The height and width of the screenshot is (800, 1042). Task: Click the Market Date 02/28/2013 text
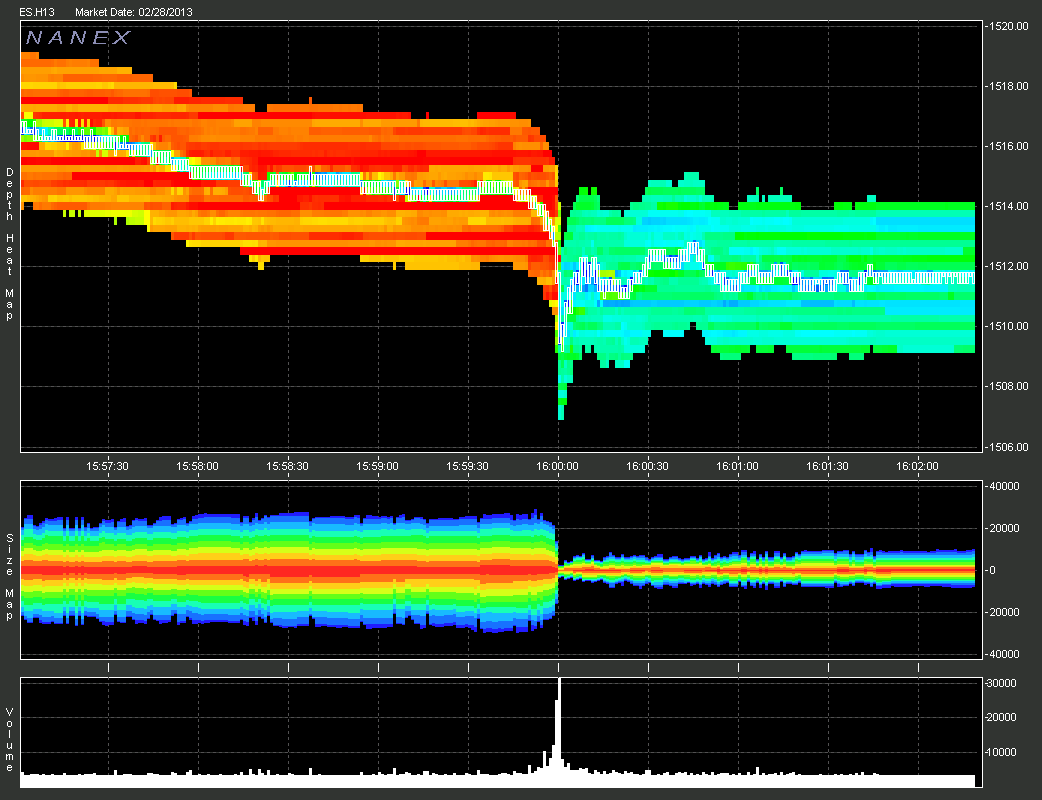coord(134,12)
